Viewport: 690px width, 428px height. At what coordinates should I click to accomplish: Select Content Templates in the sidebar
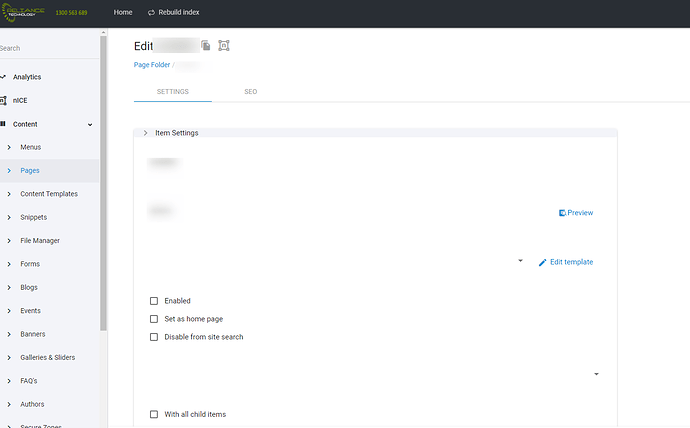pos(49,194)
